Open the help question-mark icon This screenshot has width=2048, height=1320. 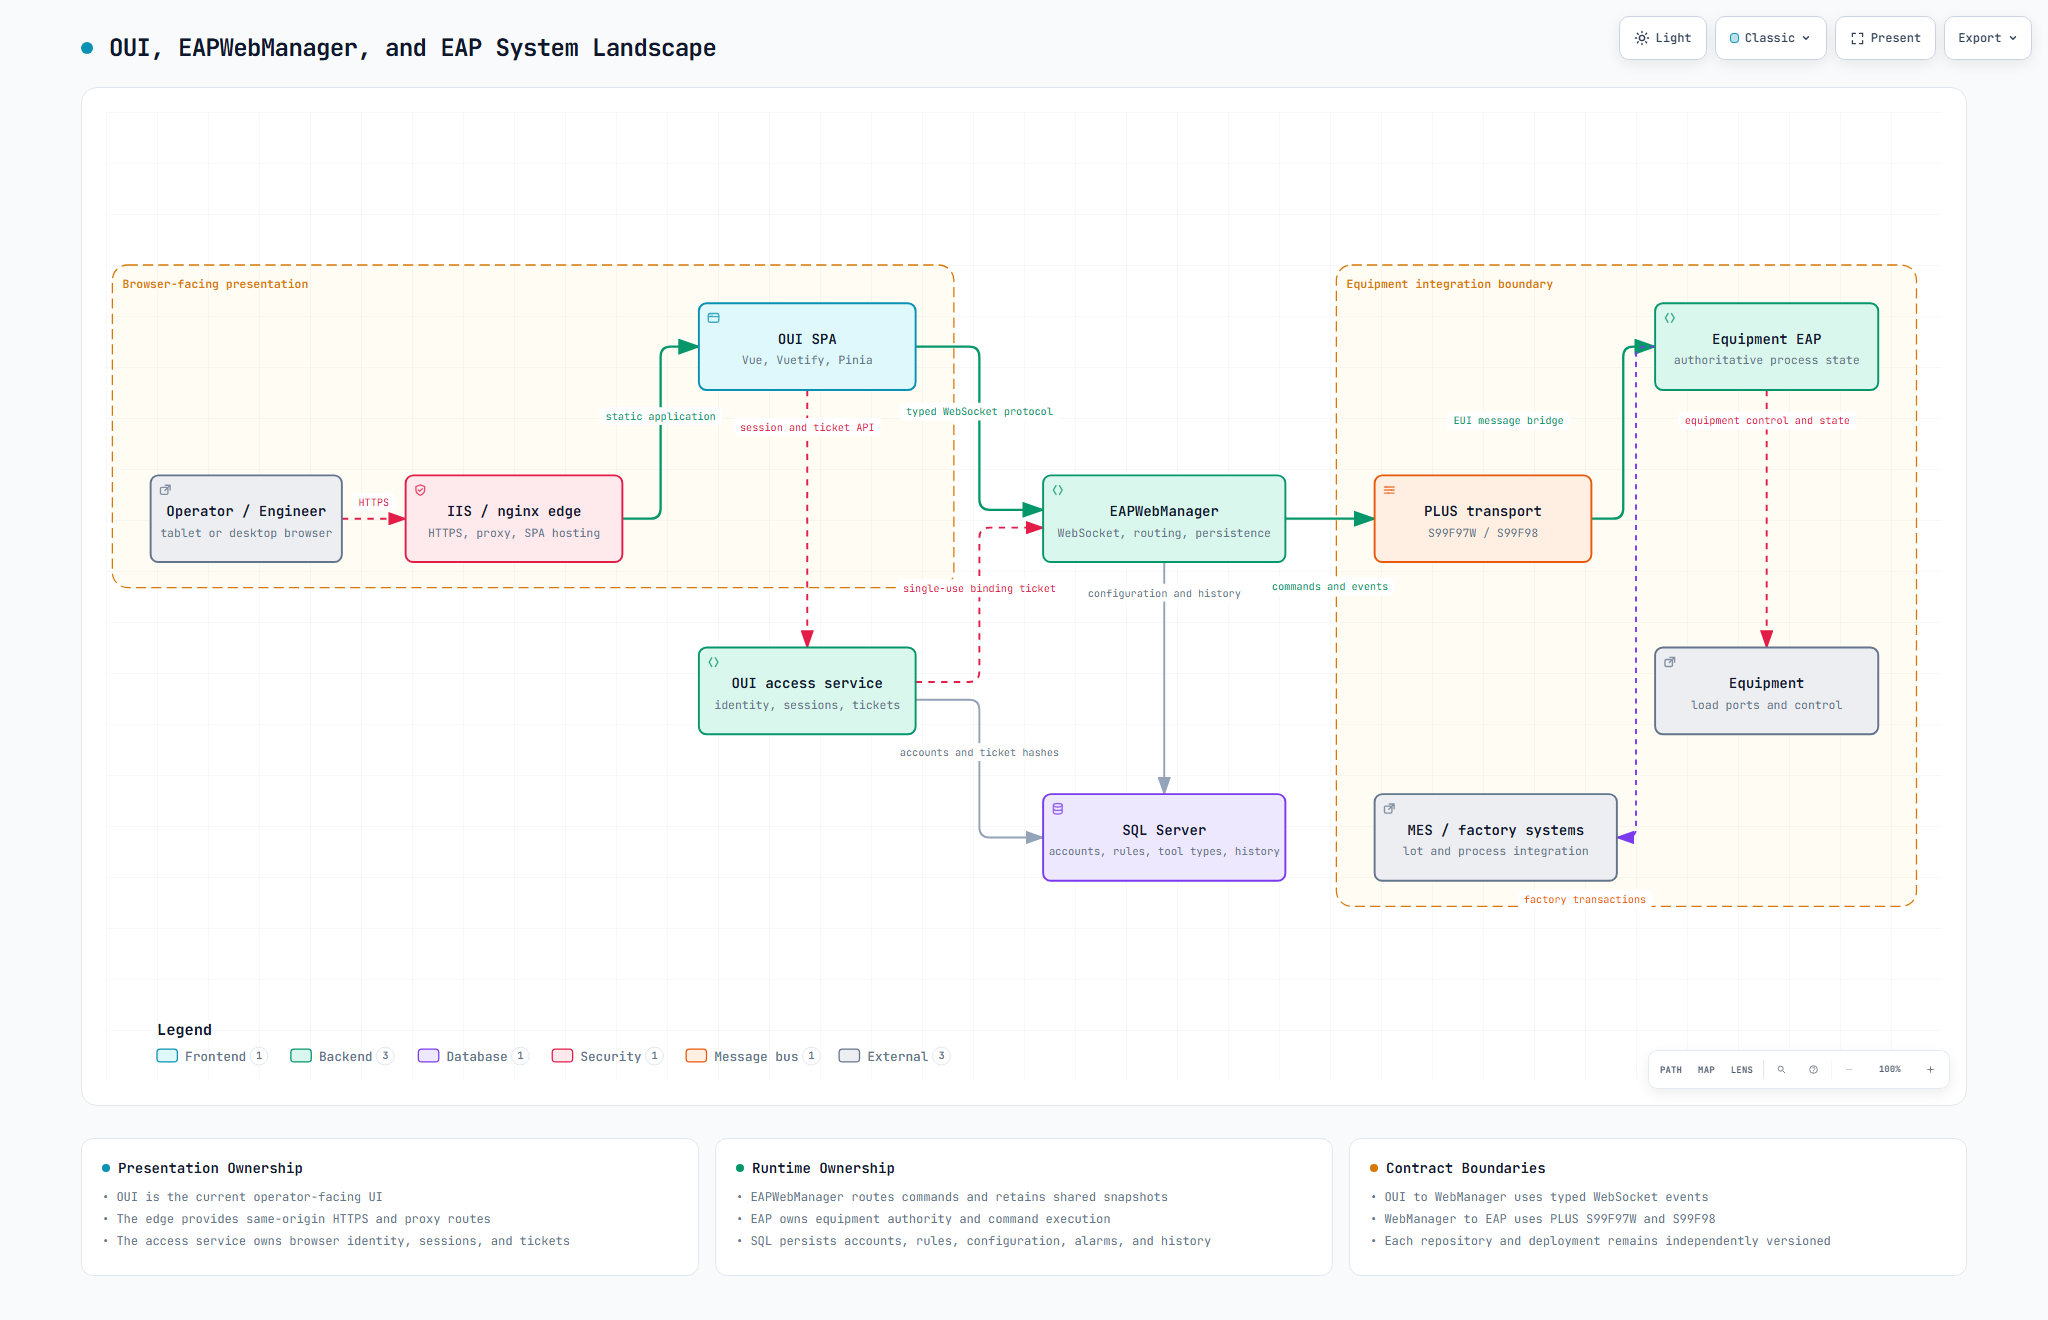pos(1813,1070)
